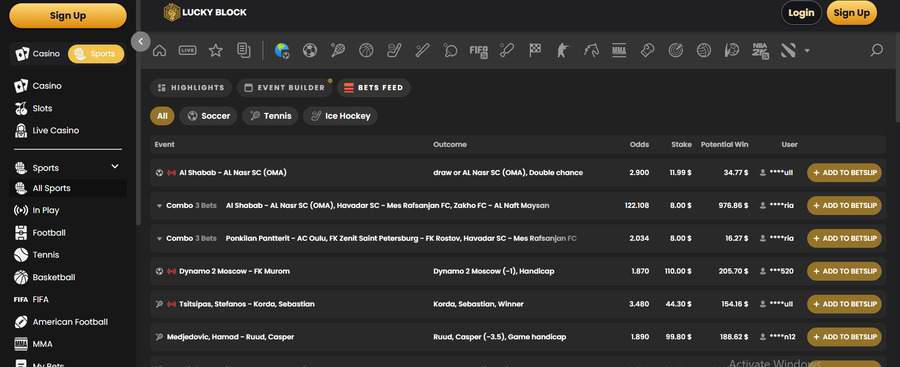The image size is (900, 367).
Task: Select the NBA 2K toolbar icon
Action: (760, 51)
